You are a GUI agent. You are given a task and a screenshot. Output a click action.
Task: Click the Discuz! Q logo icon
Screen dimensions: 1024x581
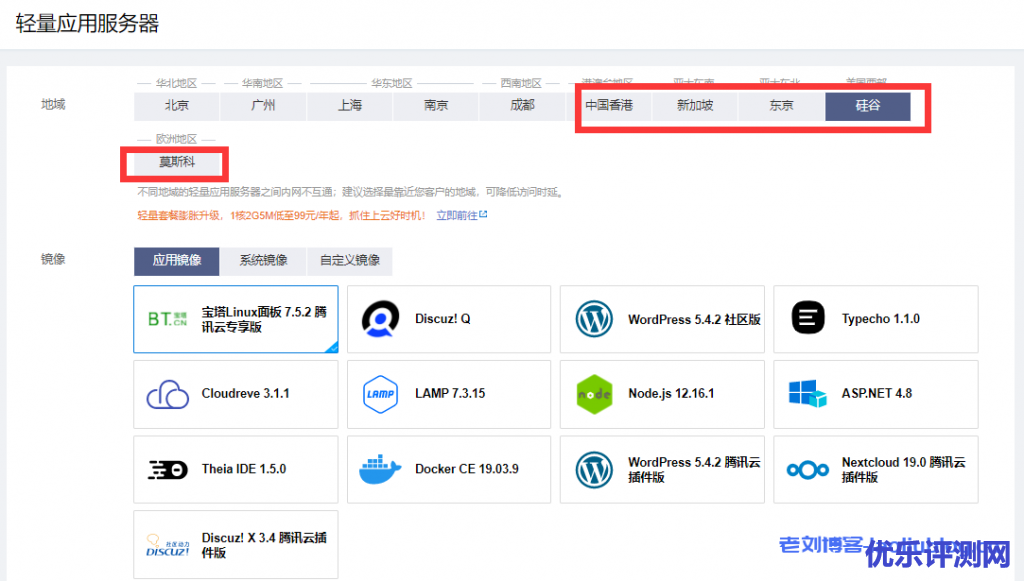[x=381, y=319]
